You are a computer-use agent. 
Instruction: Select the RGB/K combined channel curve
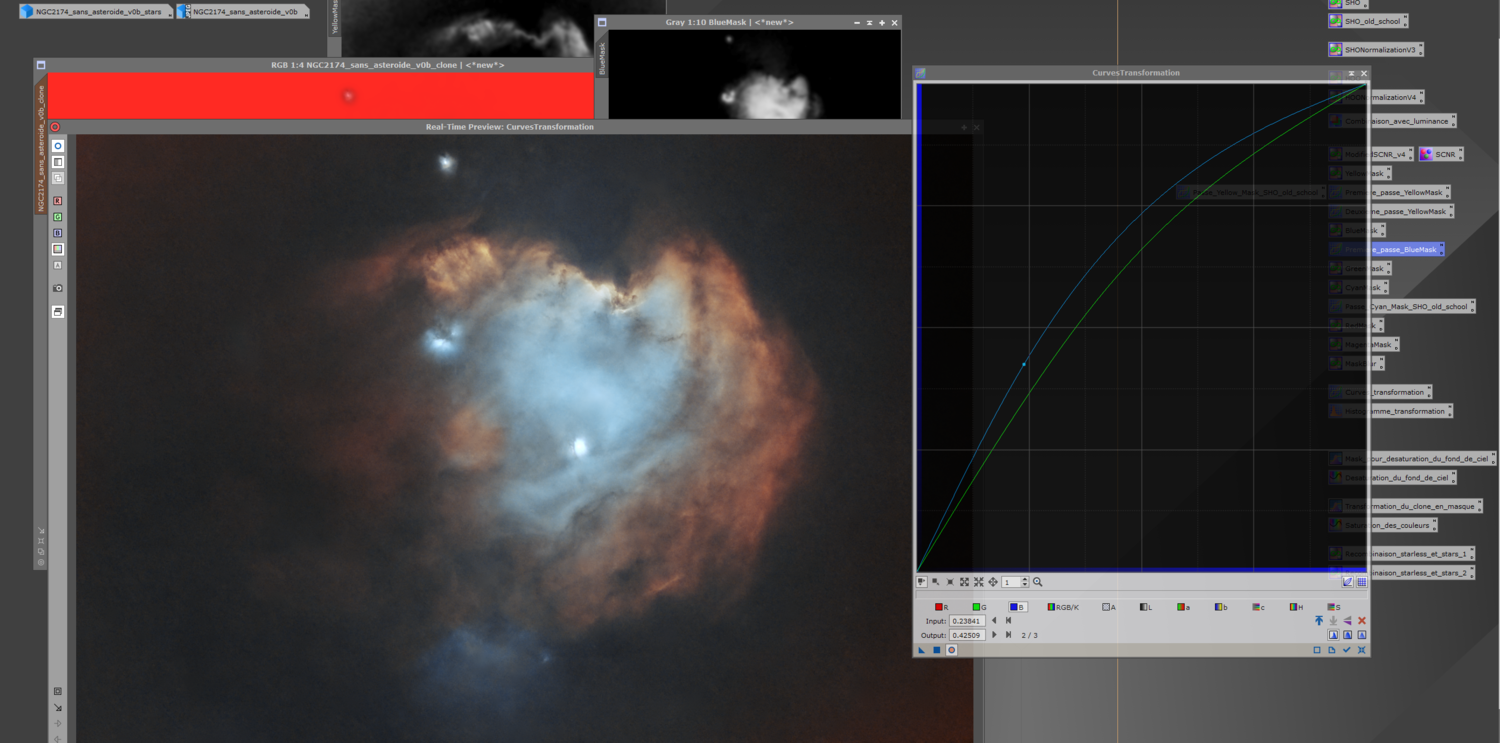[1063, 607]
